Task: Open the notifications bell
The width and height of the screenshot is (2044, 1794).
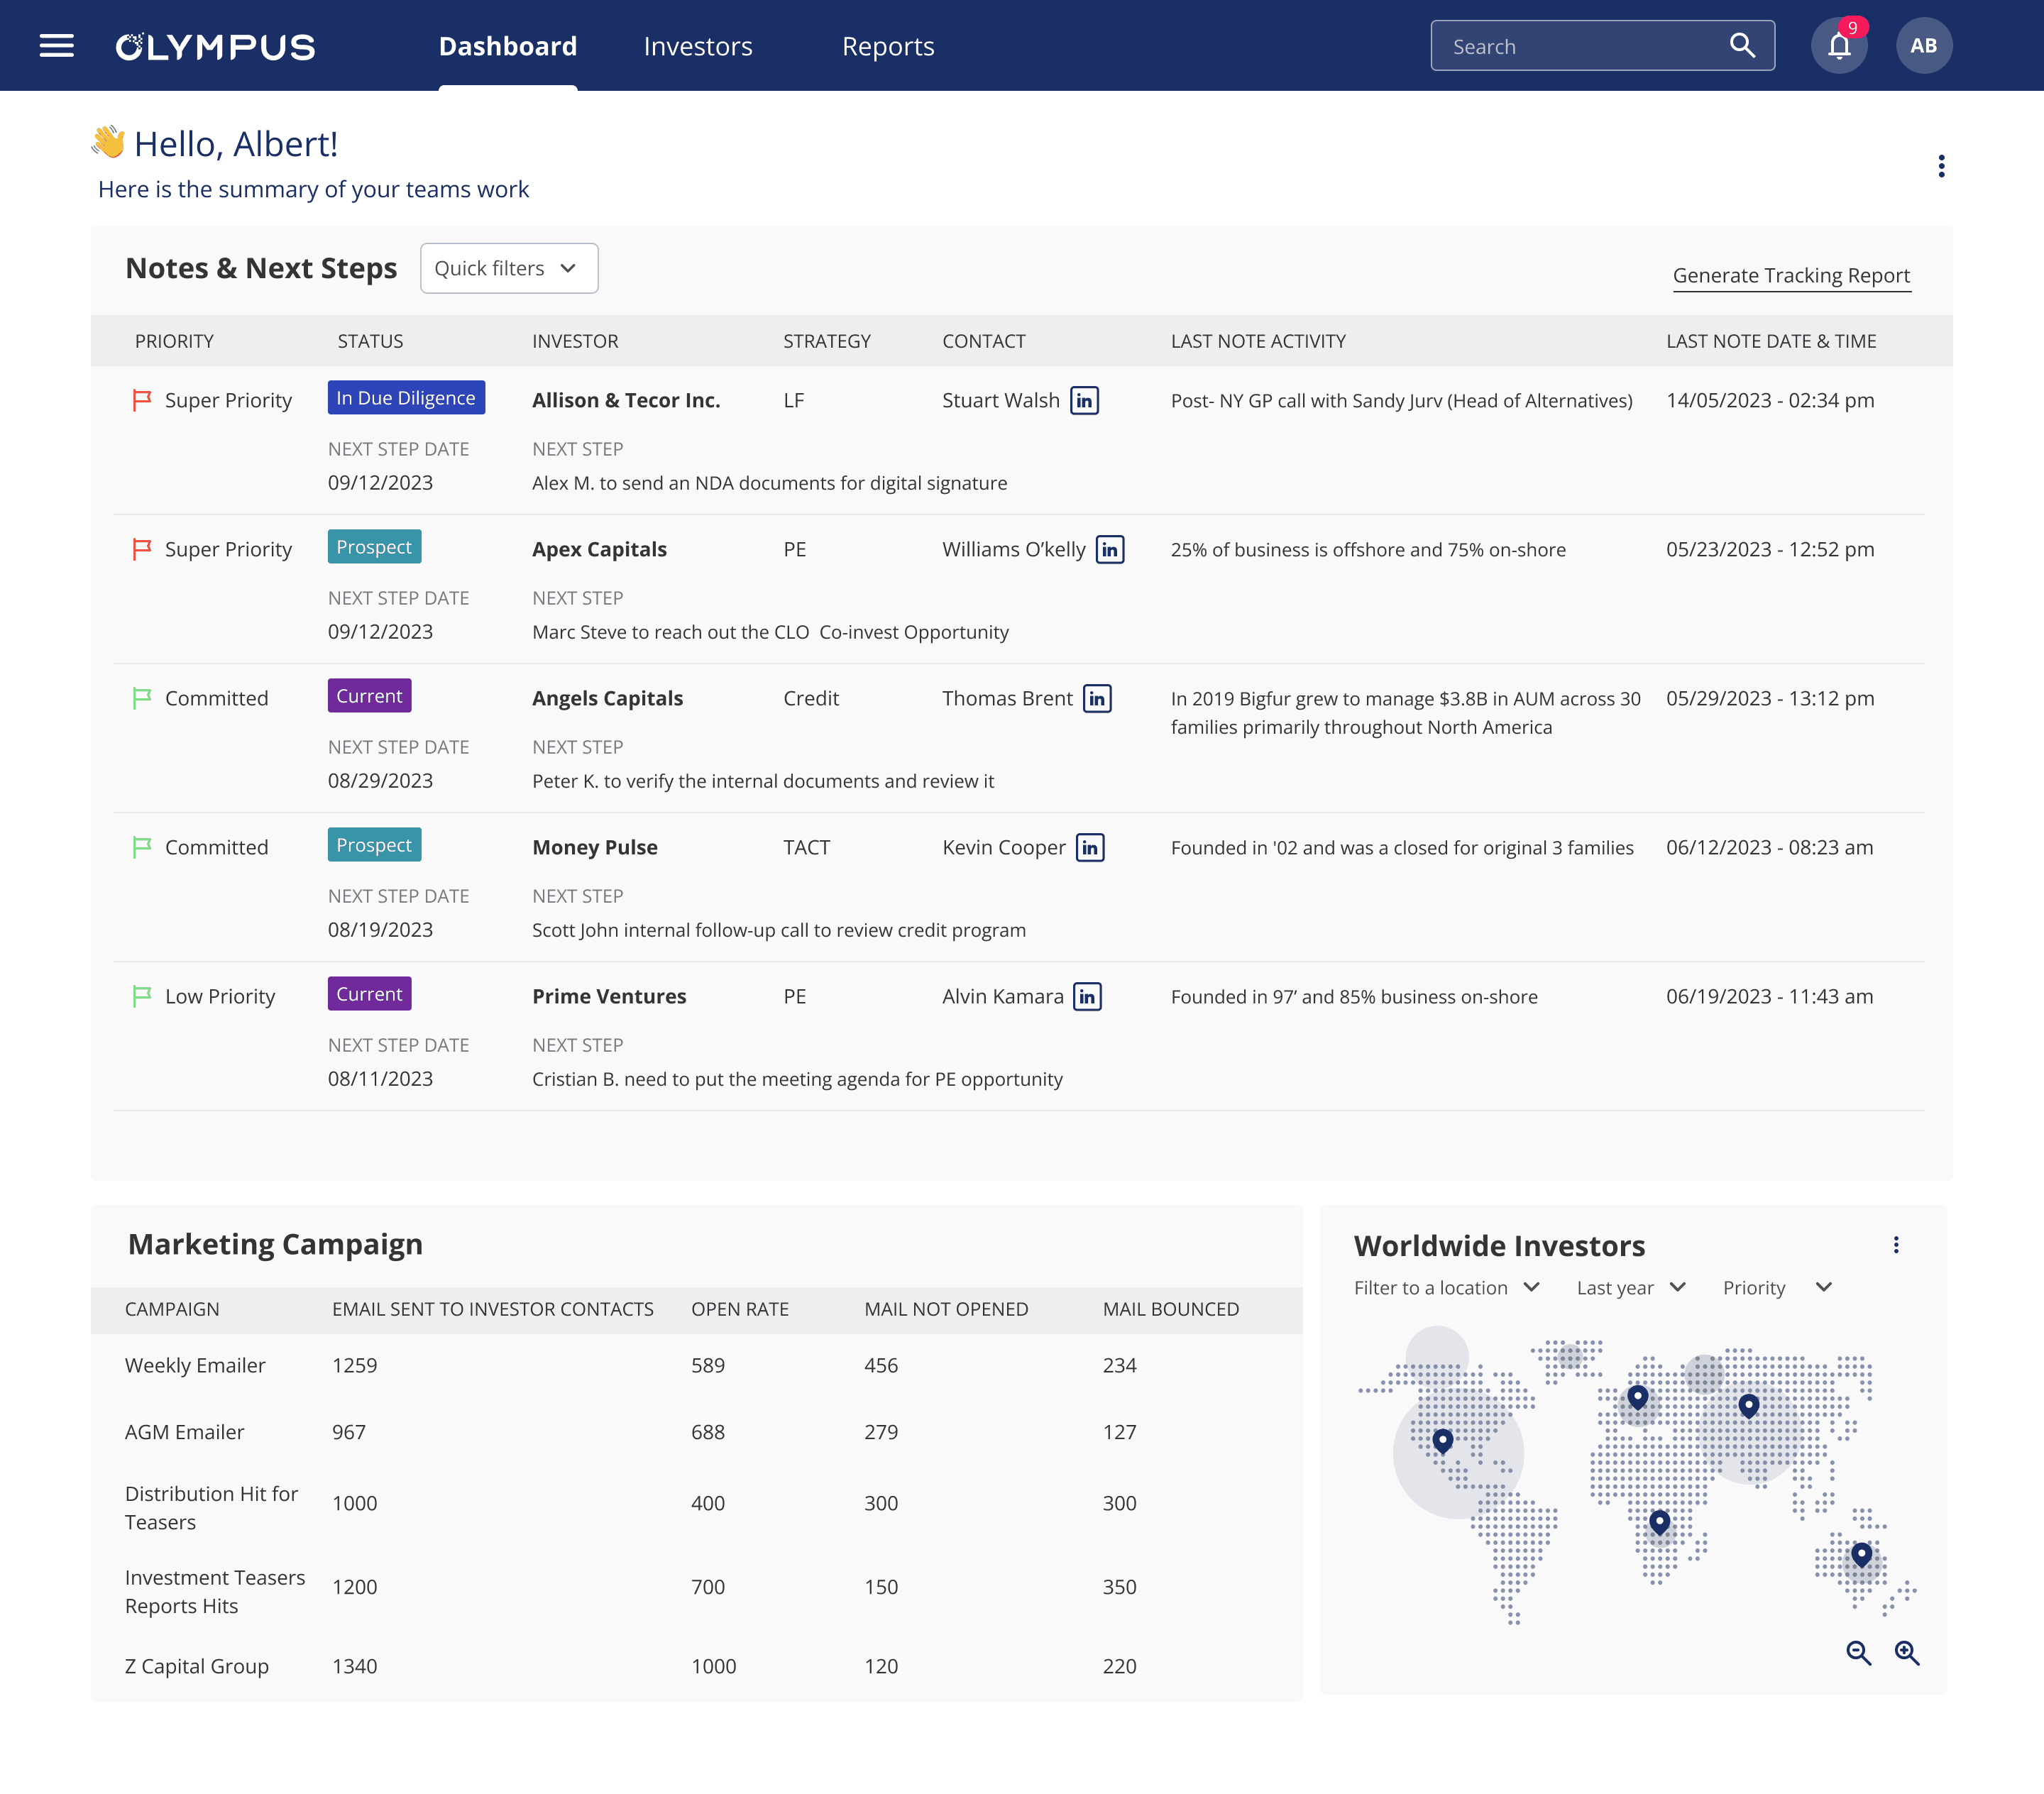Action: click(1838, 46)
